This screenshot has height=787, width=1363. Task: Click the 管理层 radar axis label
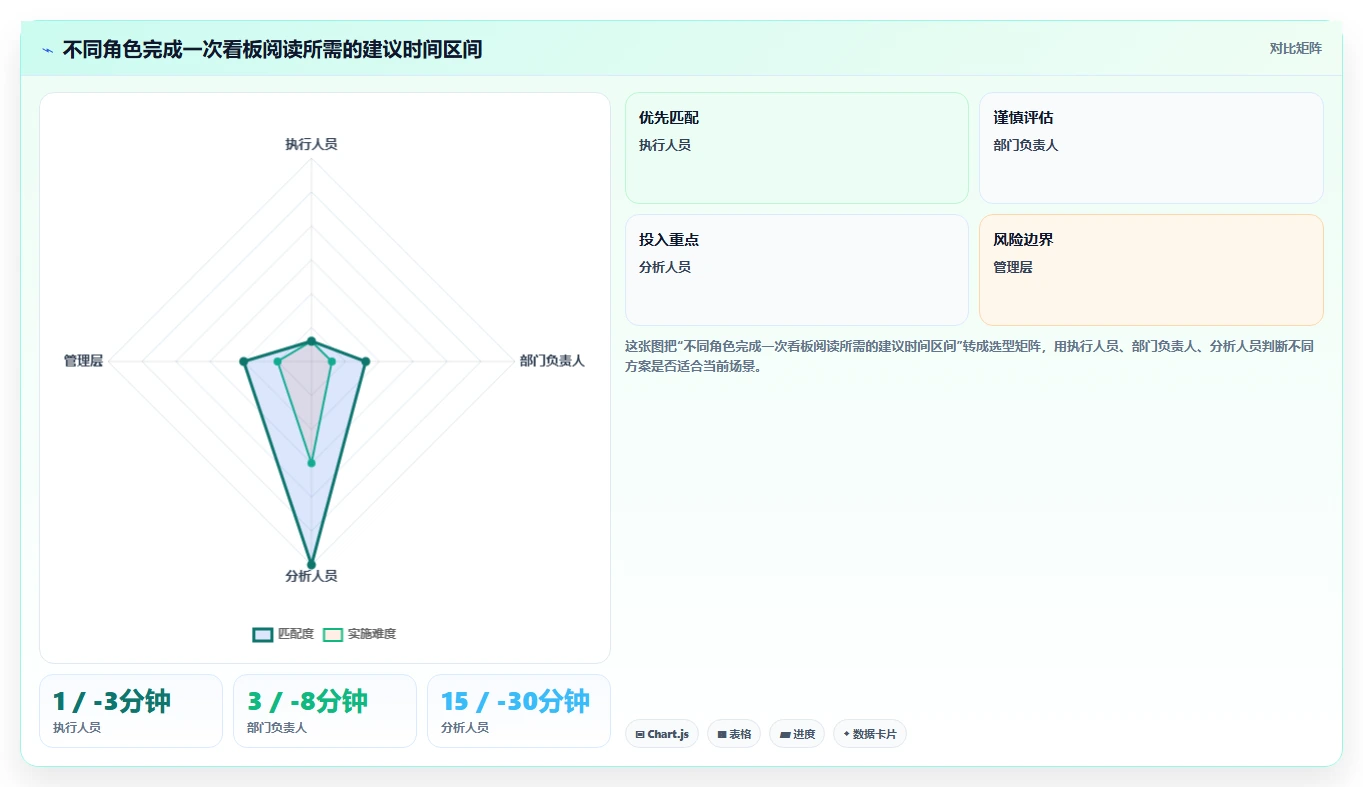click(x=83, y=361)
